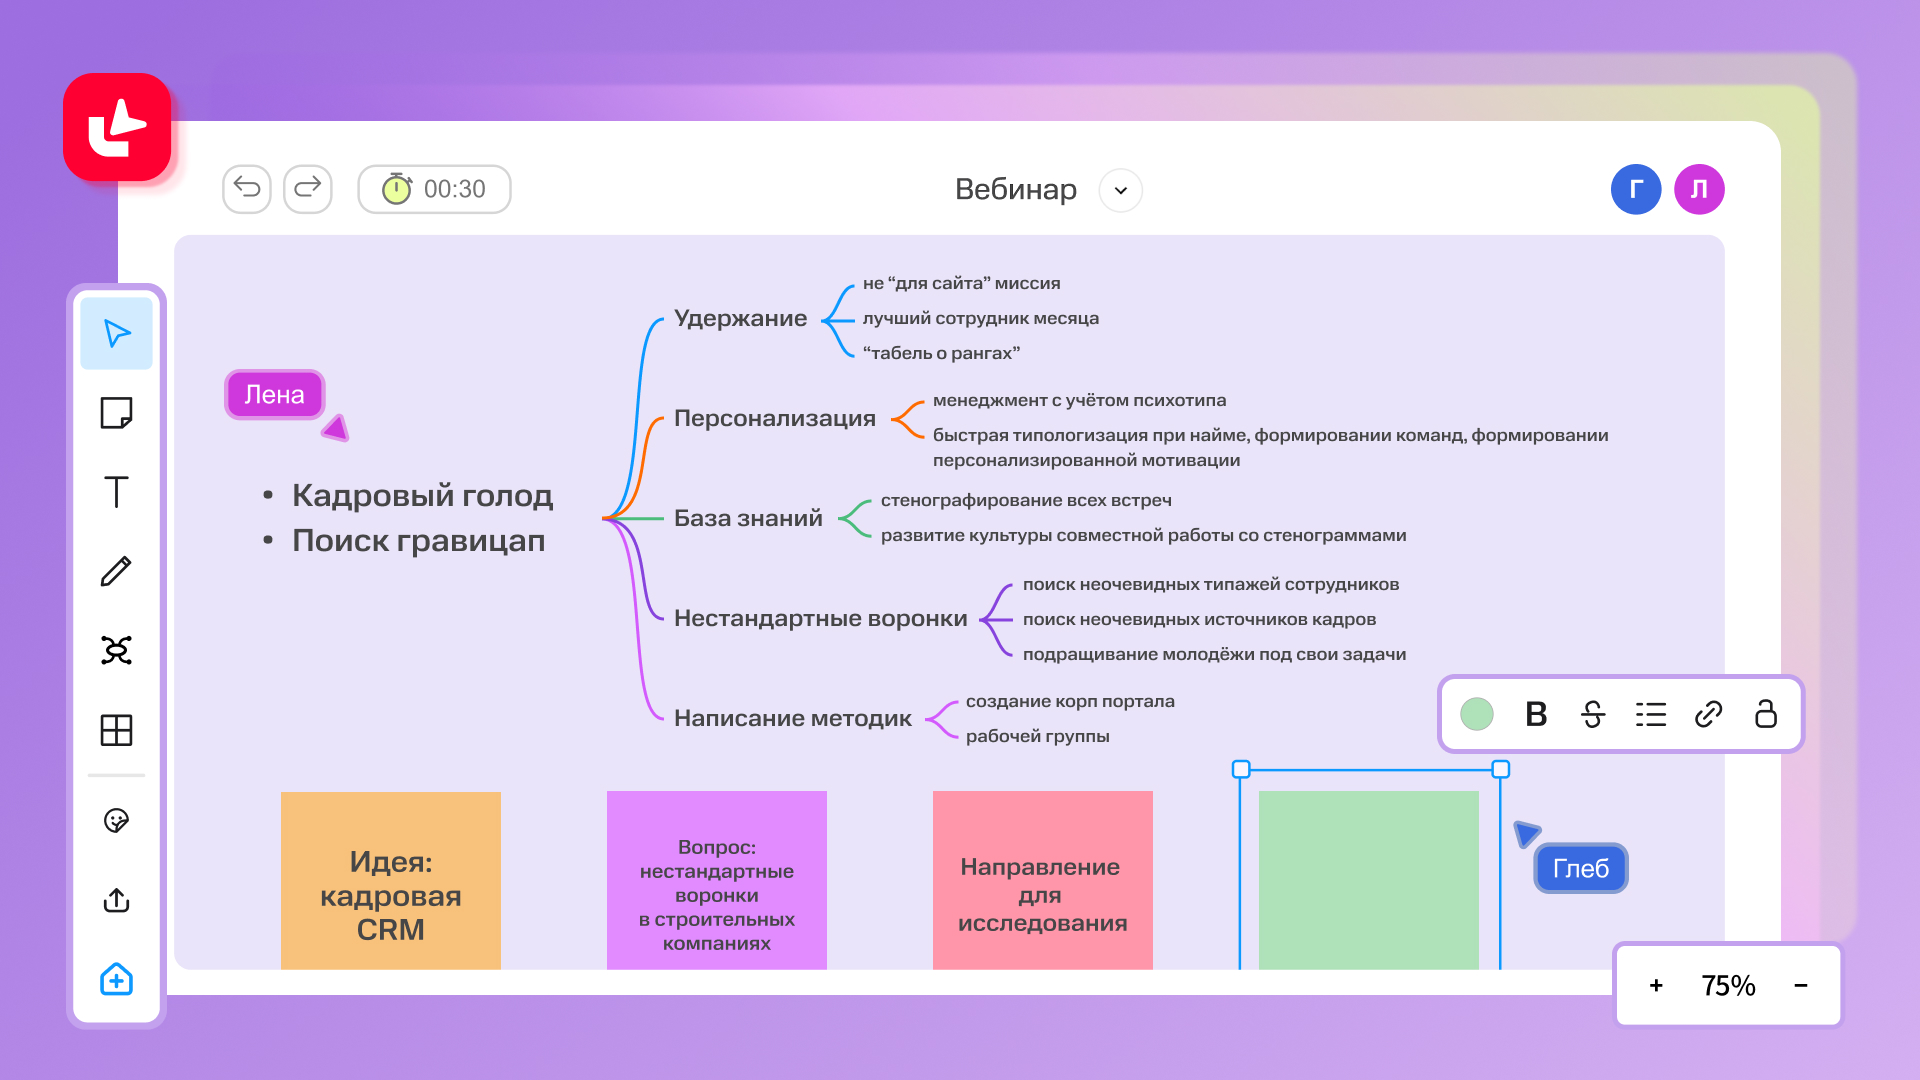
Task: Zoom in with the plus button
Action: (1656, 986)
